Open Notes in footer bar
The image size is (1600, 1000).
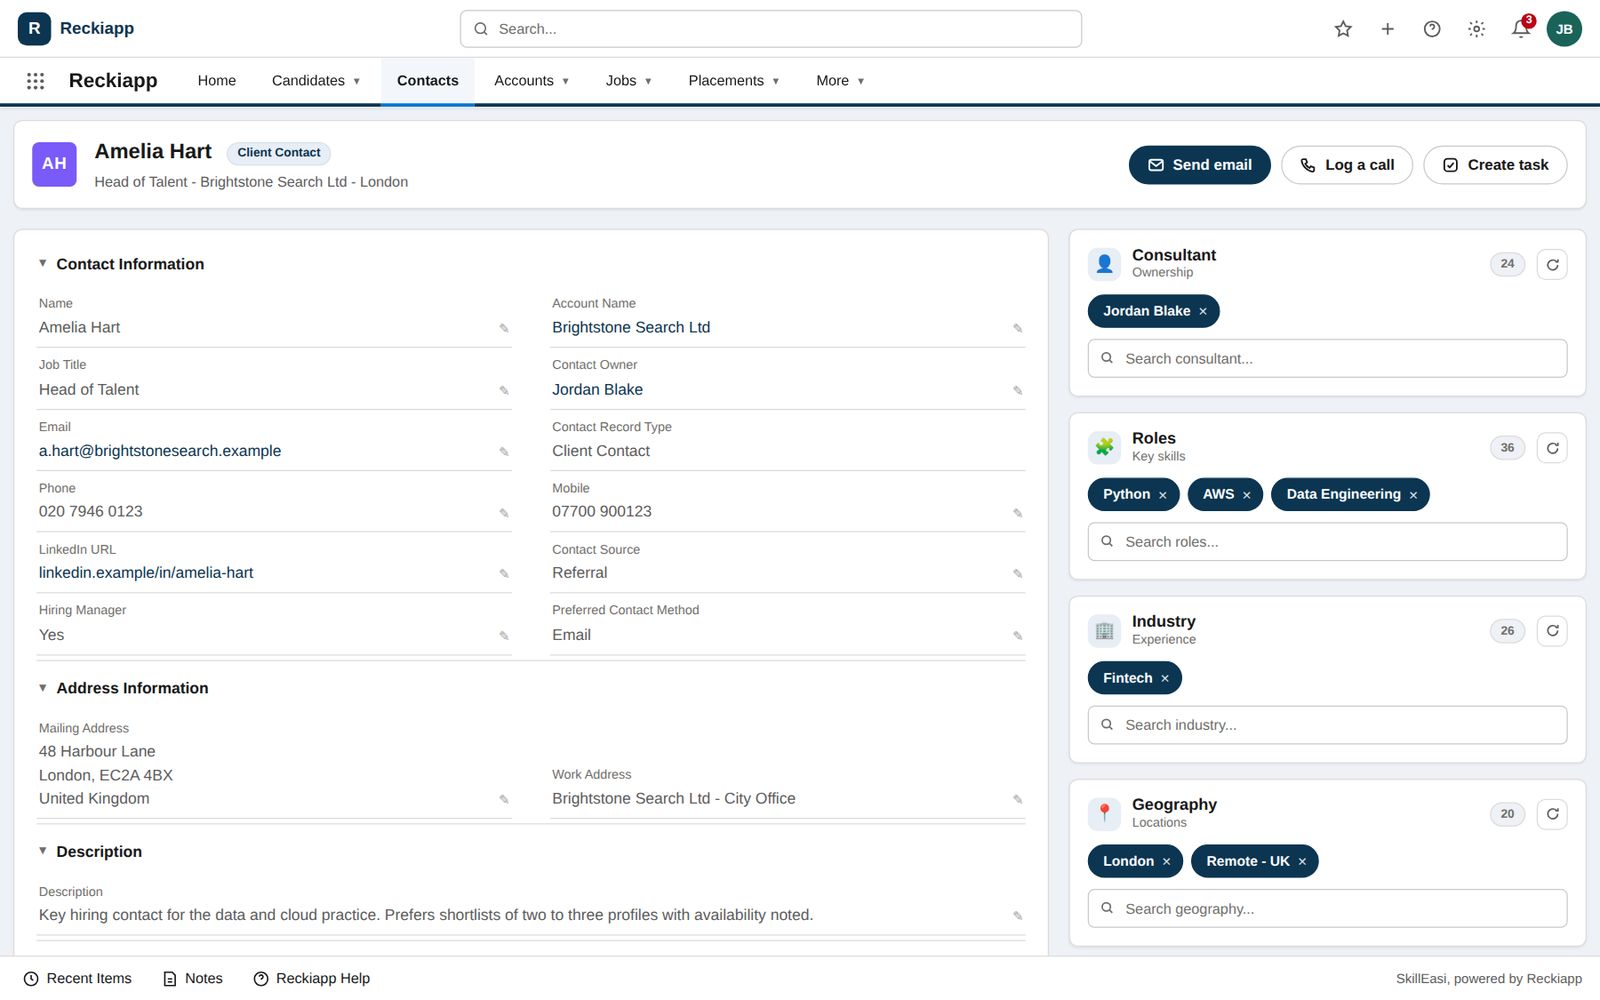[x=193, y=979]
